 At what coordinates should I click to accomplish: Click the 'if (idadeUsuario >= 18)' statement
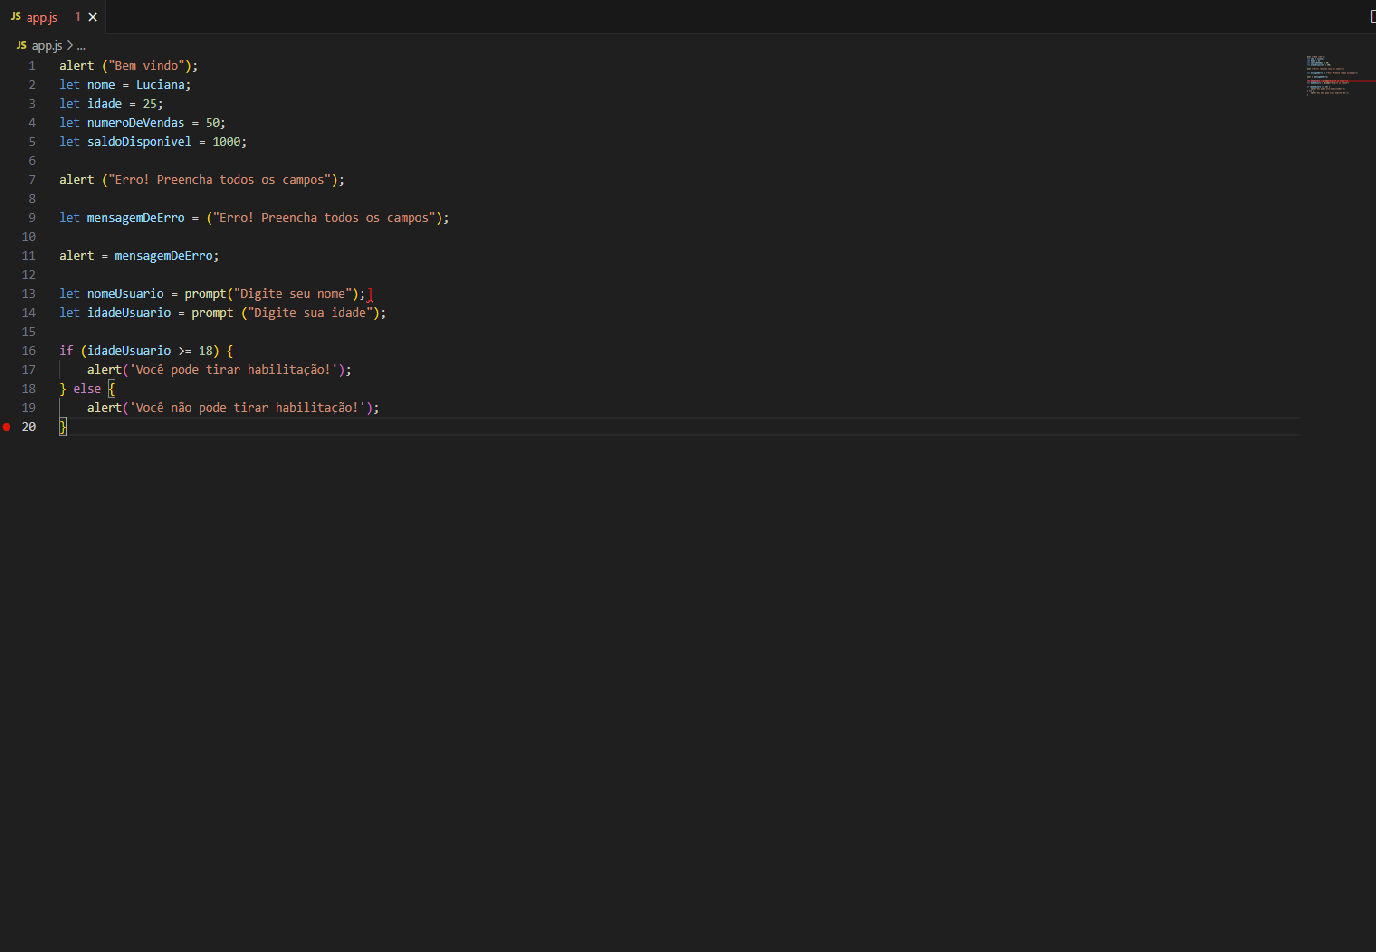(x=146, y=351)
